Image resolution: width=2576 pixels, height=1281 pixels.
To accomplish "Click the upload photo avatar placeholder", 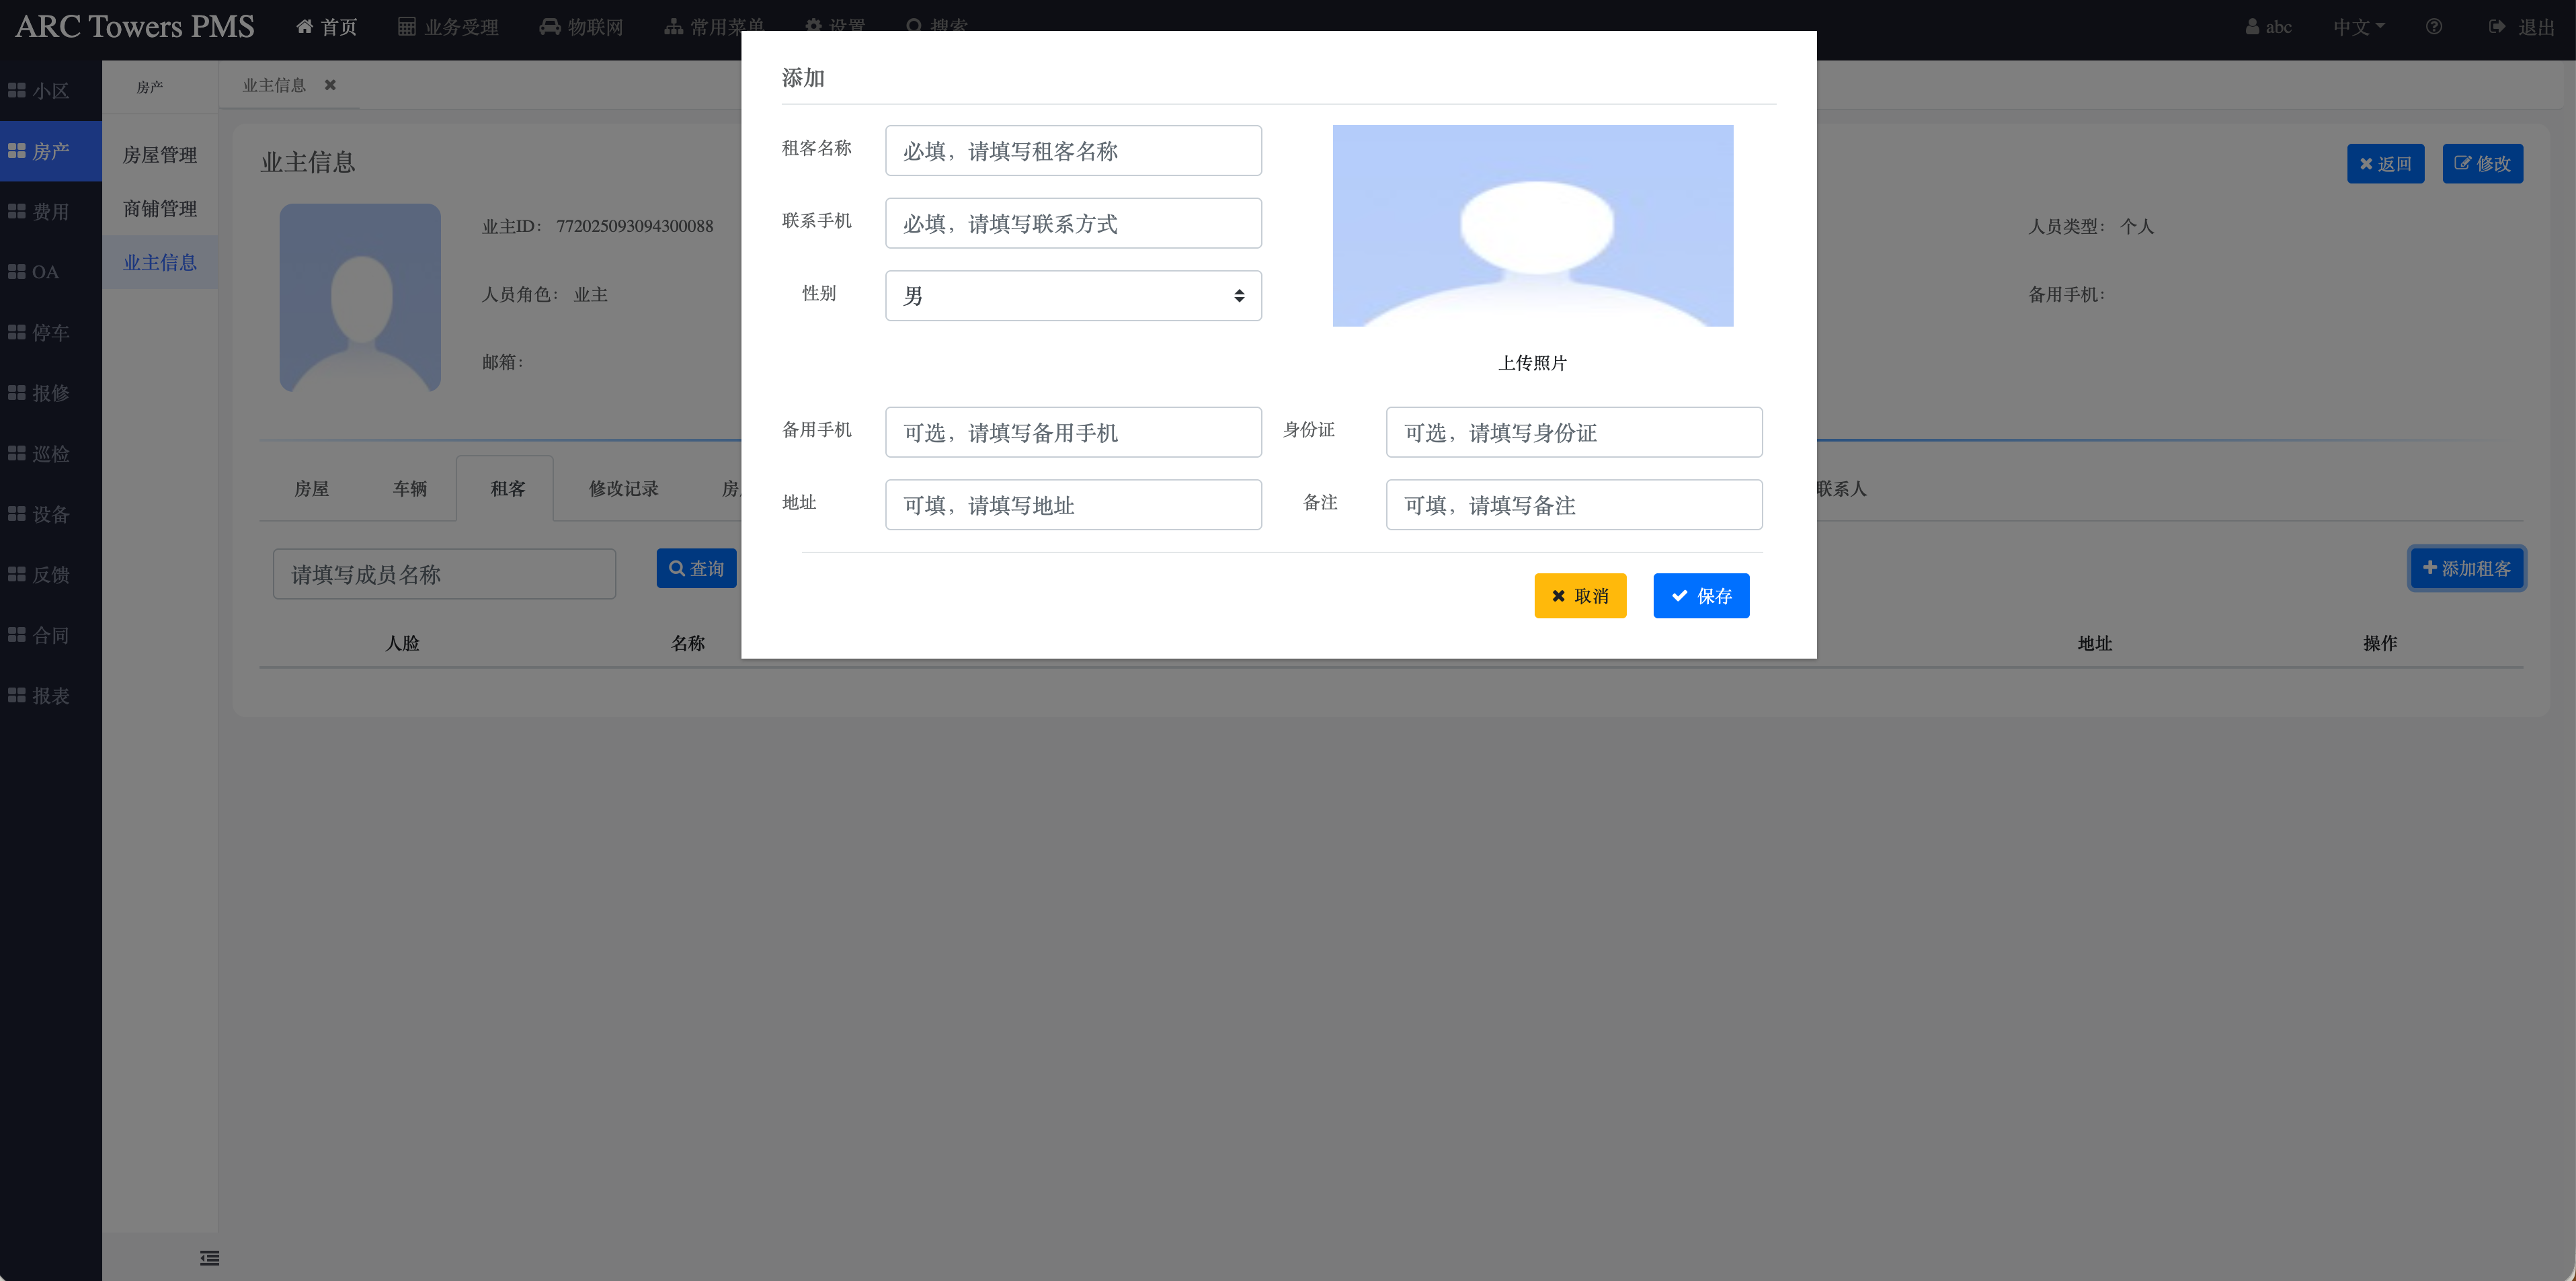I will click(1532, 226).
